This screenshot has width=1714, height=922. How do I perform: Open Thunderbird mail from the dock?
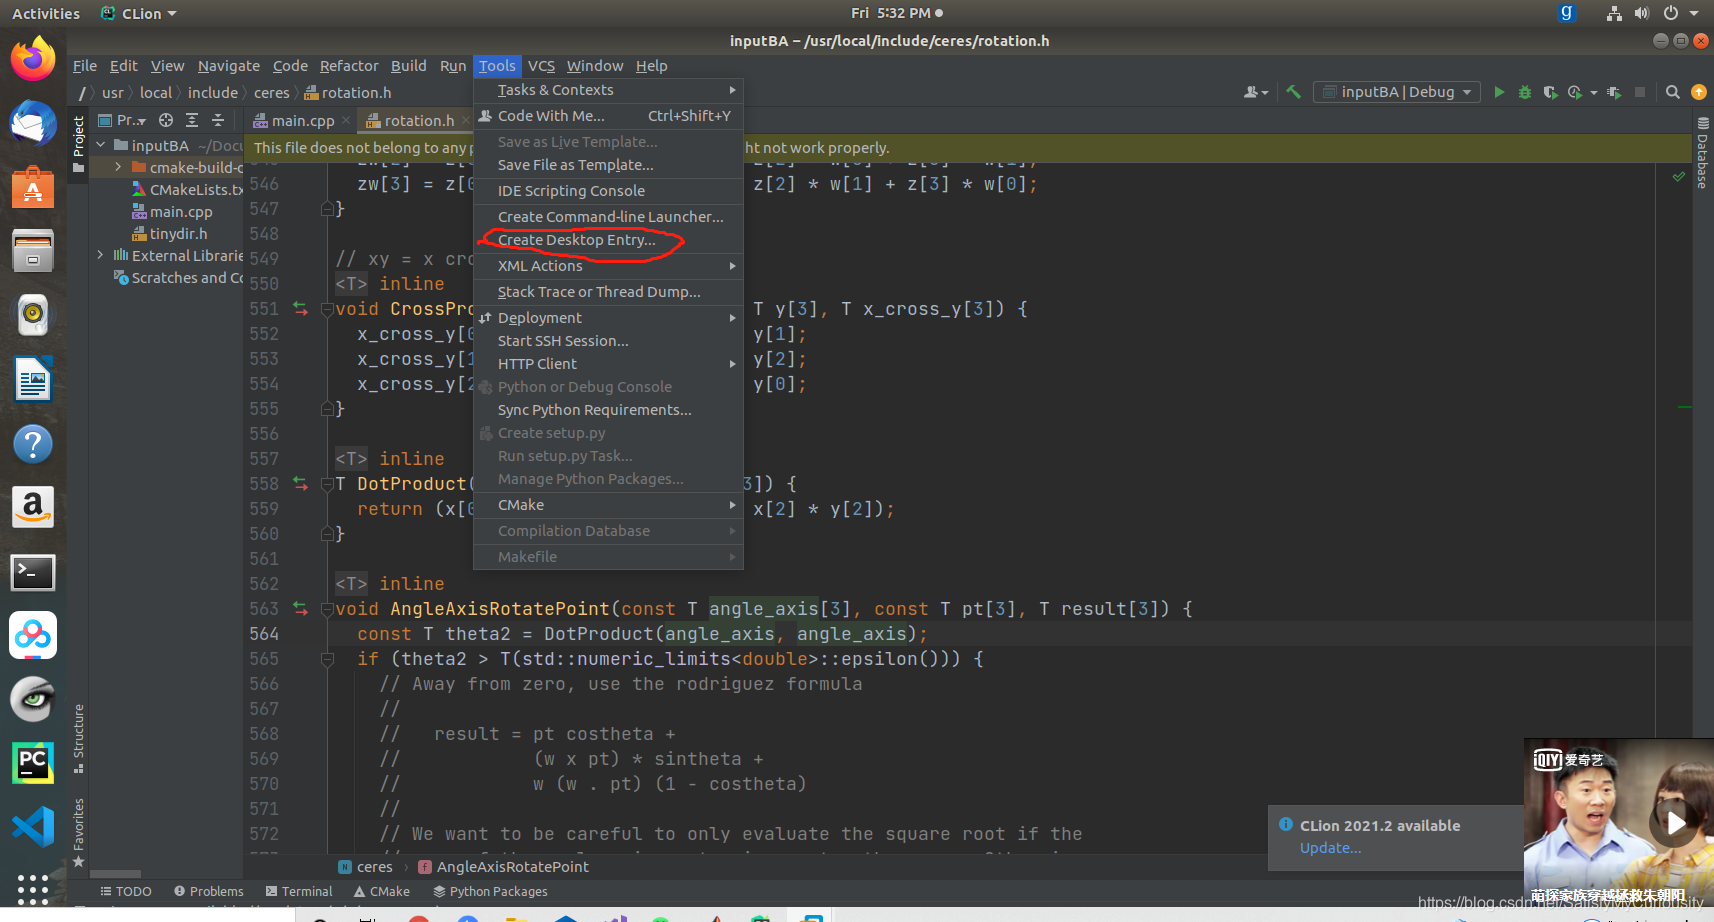tap(33, 123)
